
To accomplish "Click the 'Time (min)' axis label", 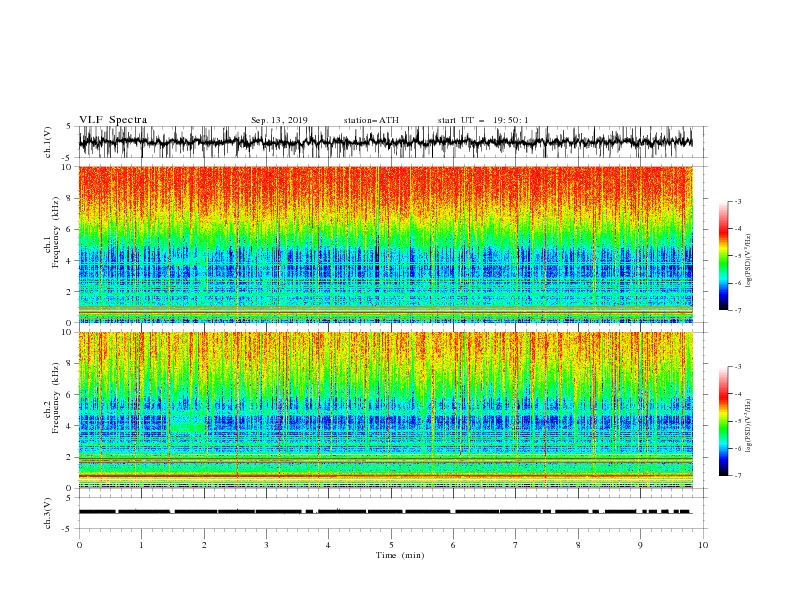I will [x=400, y=555].
